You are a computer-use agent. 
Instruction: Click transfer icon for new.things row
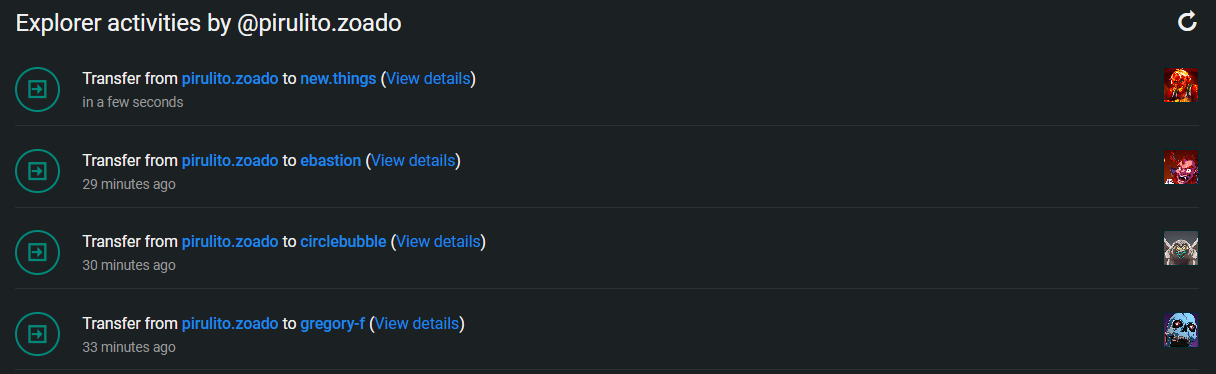coord(37,90)
